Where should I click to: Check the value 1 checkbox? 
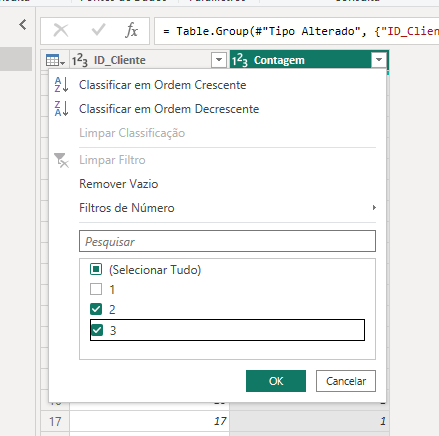coord(96,289)
